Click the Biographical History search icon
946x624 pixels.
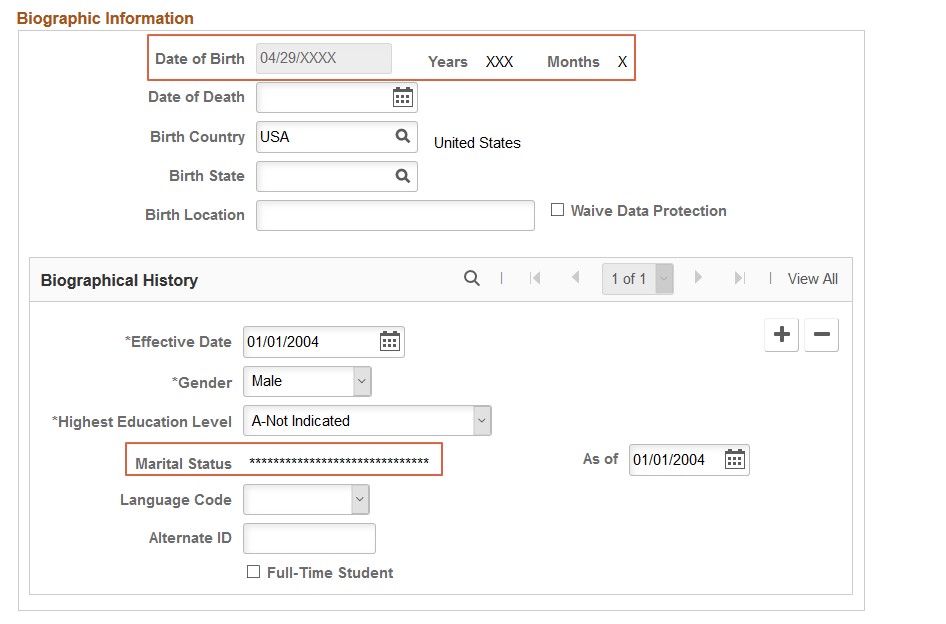(x=472, y=279)
